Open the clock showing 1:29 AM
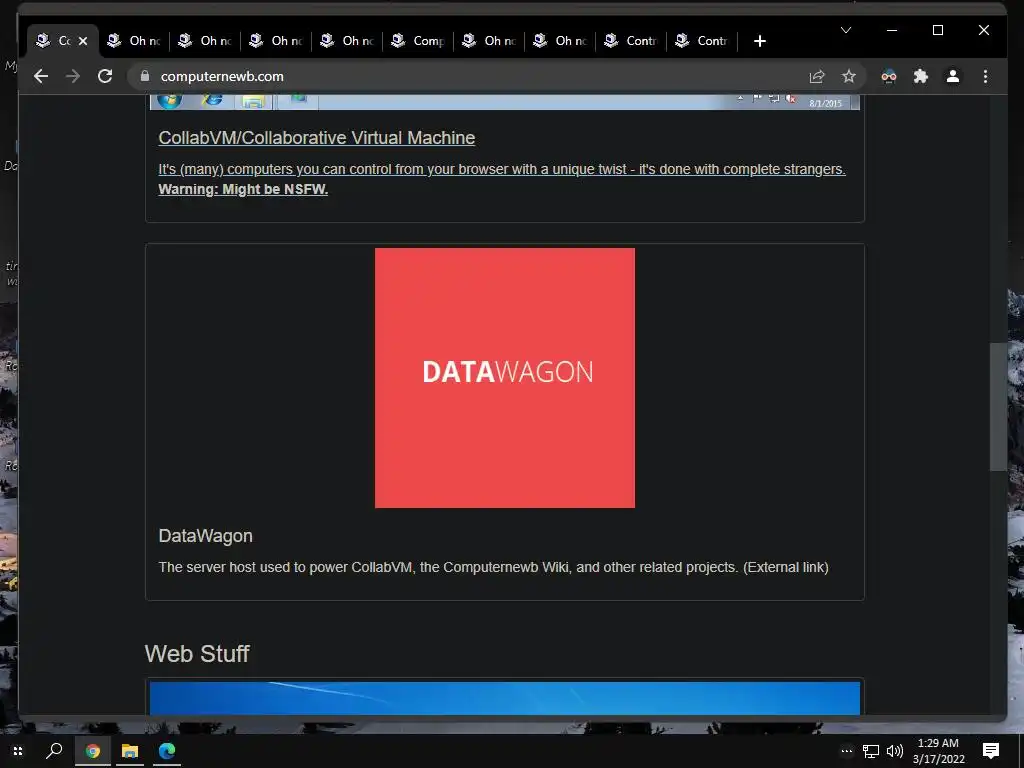 click(x=938, y=751)
